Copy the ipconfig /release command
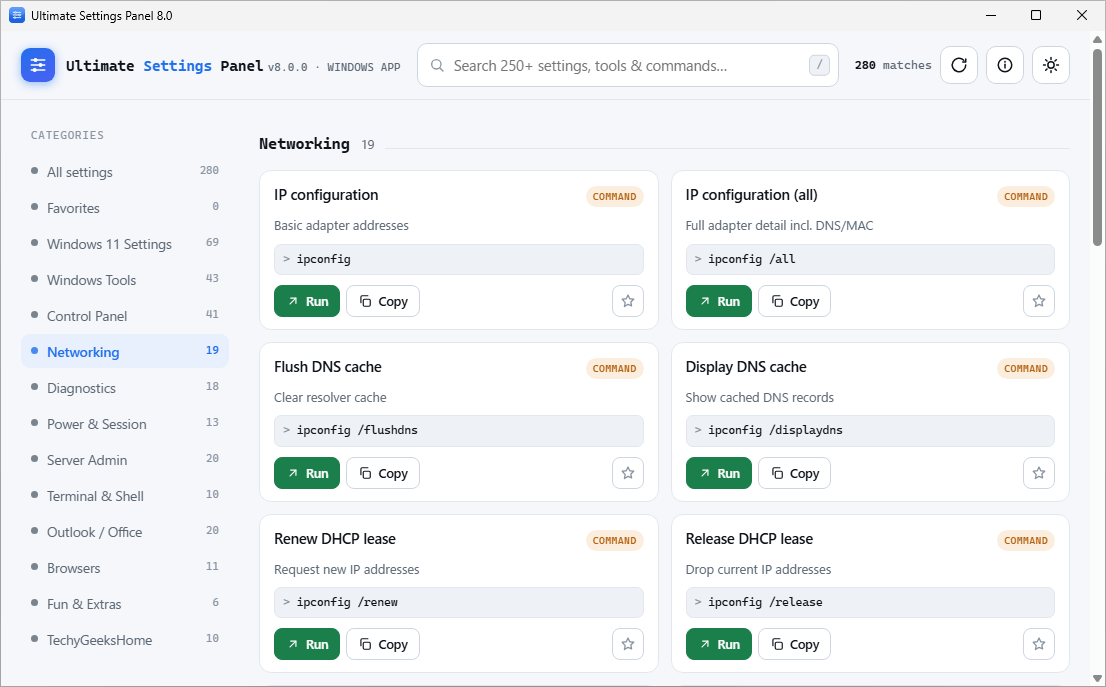 pos(794,644)
